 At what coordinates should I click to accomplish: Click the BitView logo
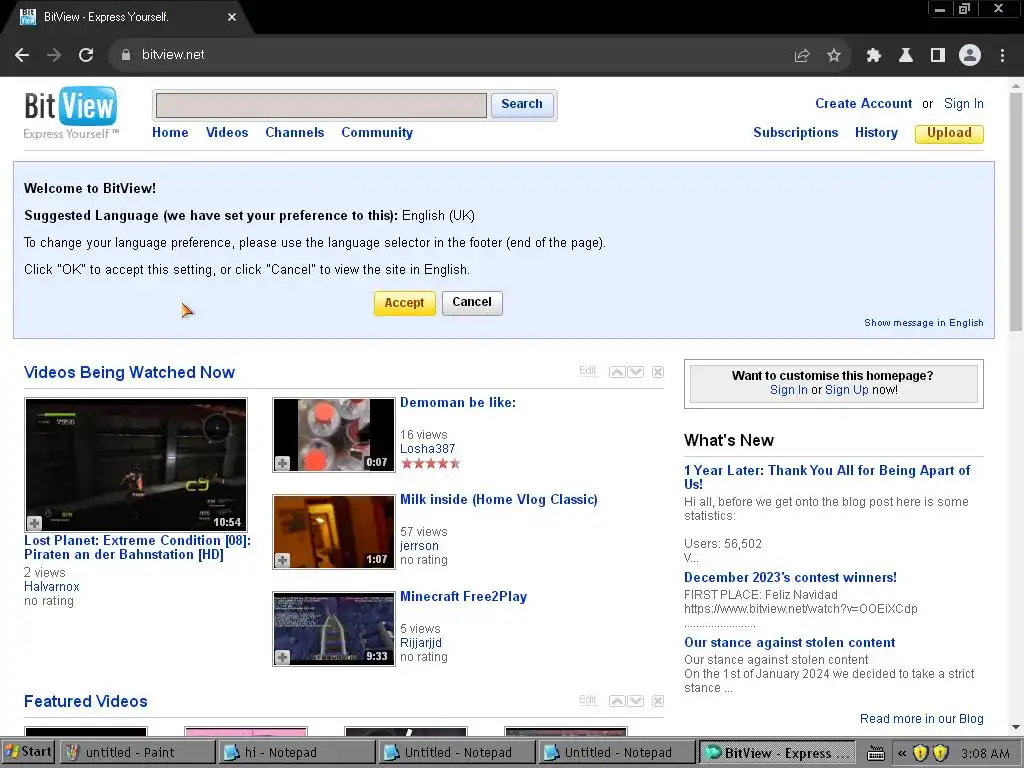[x=71, y=112]
